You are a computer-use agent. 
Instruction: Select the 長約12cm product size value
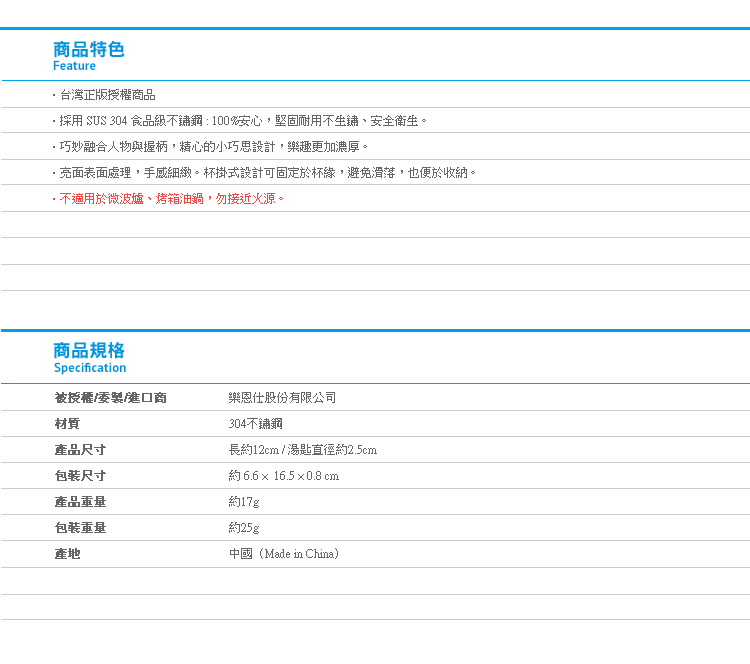pyautogui.click(x=302, y=450)
